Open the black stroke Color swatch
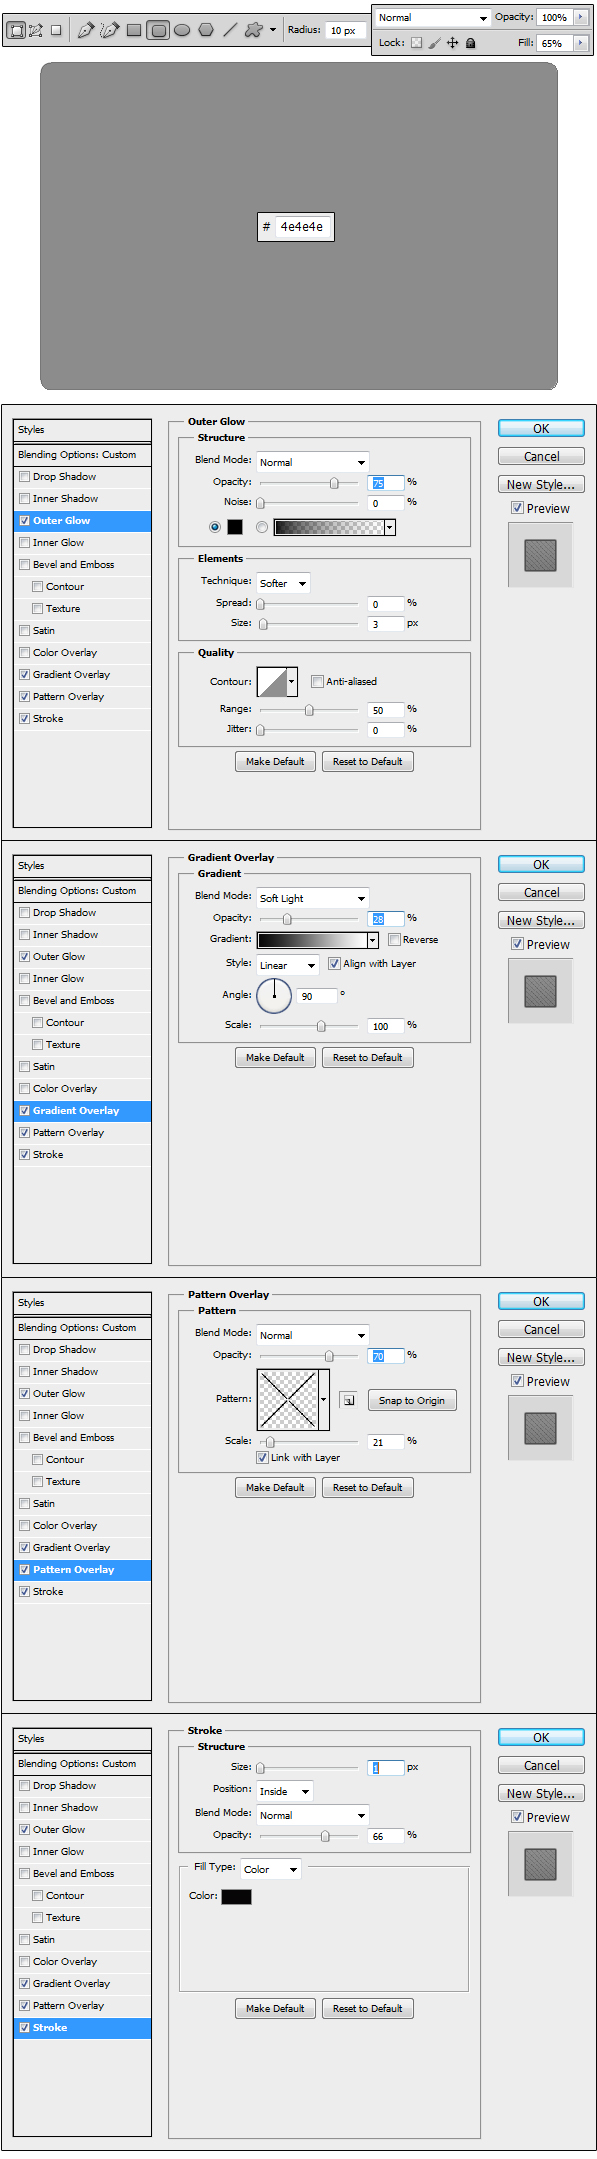This screenshot has height=2159, width=597. (x=236, y=1897)
